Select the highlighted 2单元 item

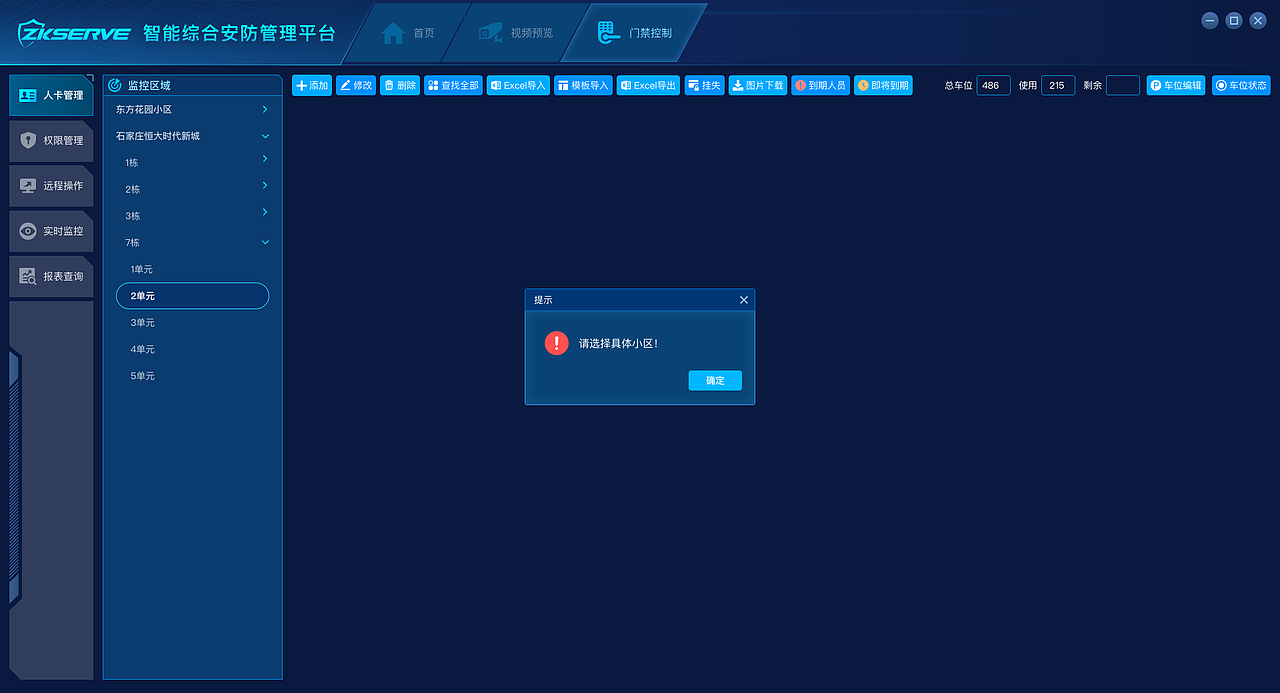tap(192, 296)
